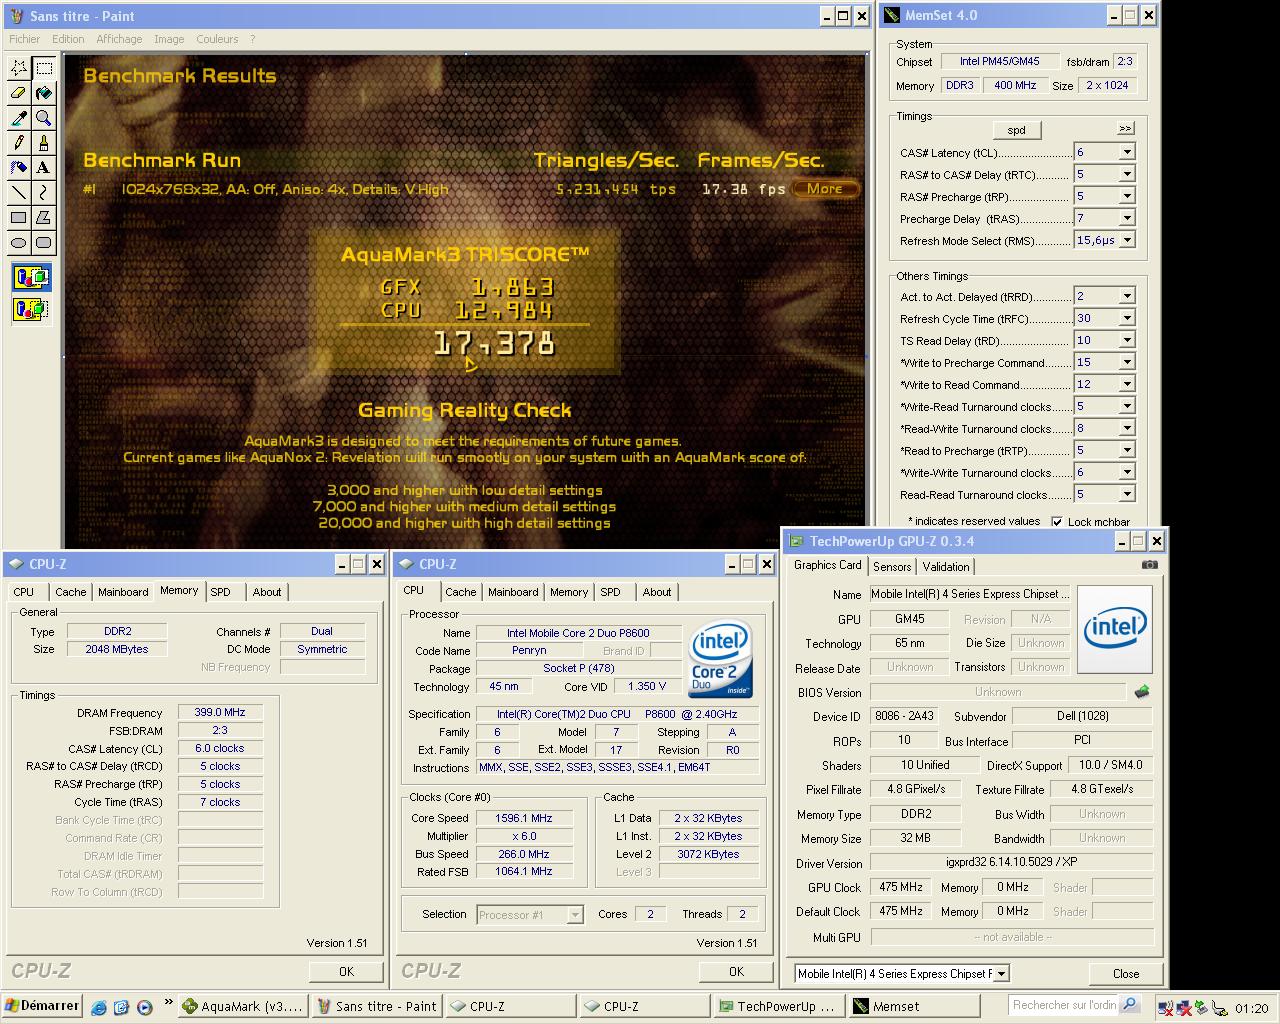The width and height of the screenshot is (1280, 1024).
Task: Click OK in the right CPU-Z window
Action: coord(736,971)
